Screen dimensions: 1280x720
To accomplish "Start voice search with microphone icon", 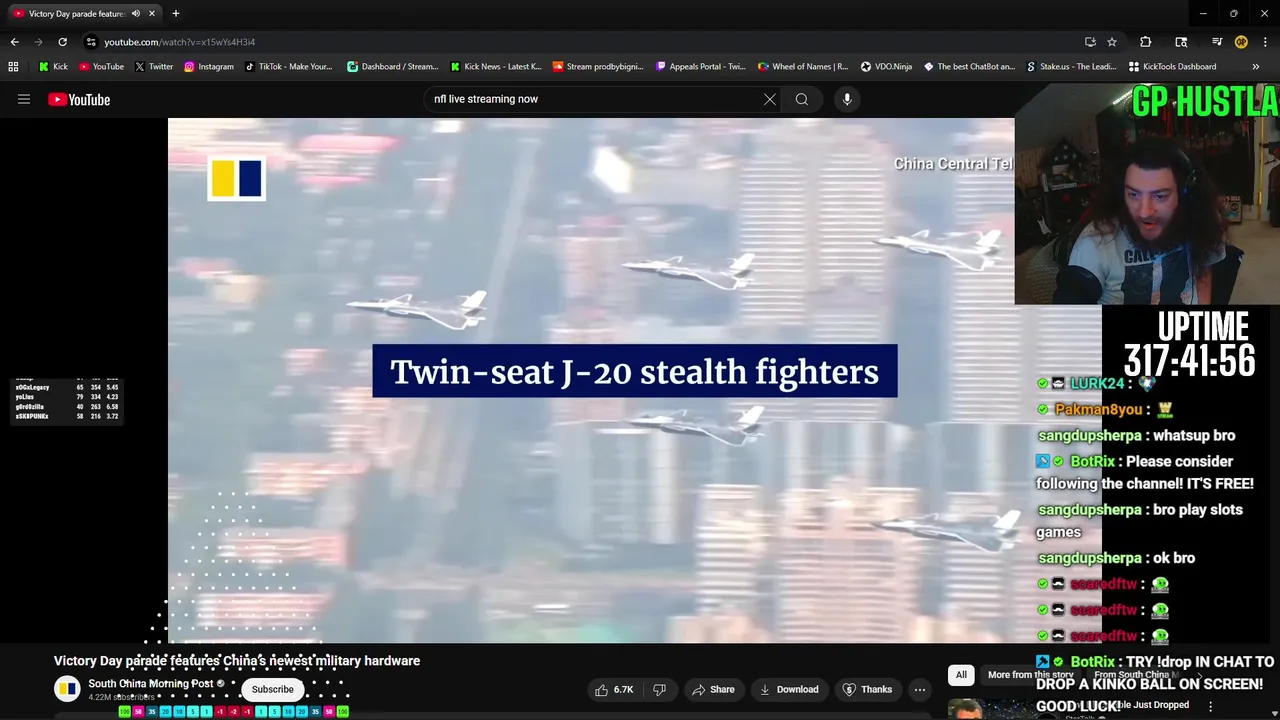I will [x=847, y=99].
